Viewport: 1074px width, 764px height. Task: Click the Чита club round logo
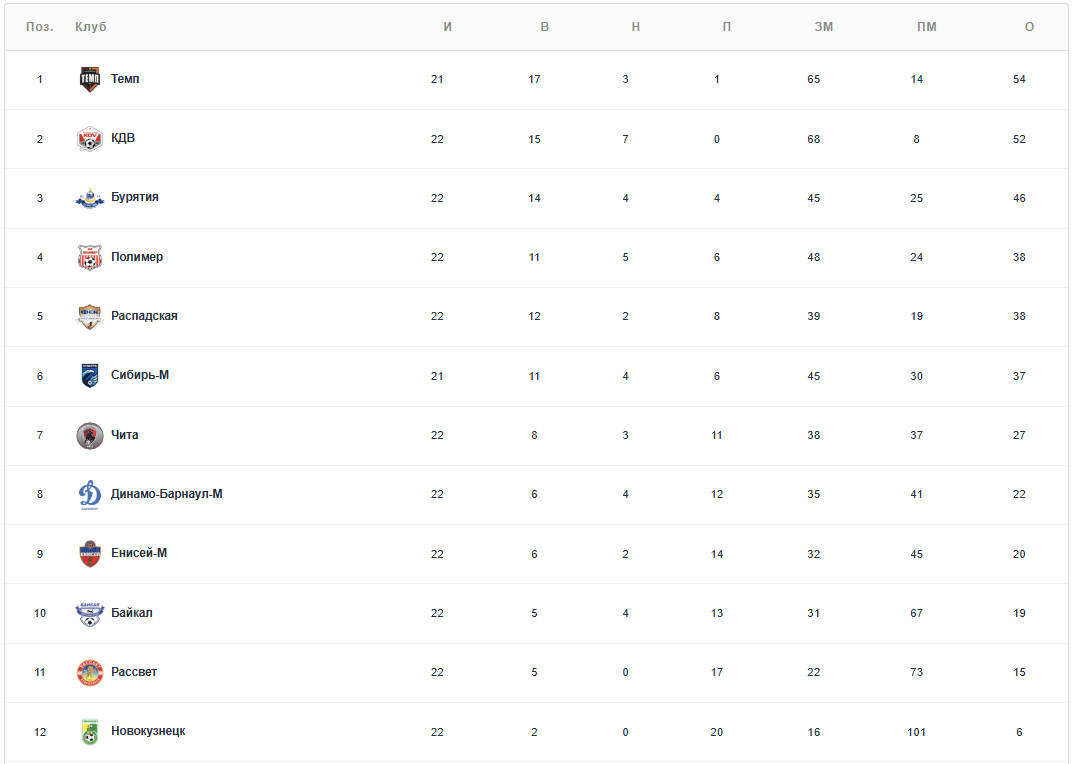(90, 436)
